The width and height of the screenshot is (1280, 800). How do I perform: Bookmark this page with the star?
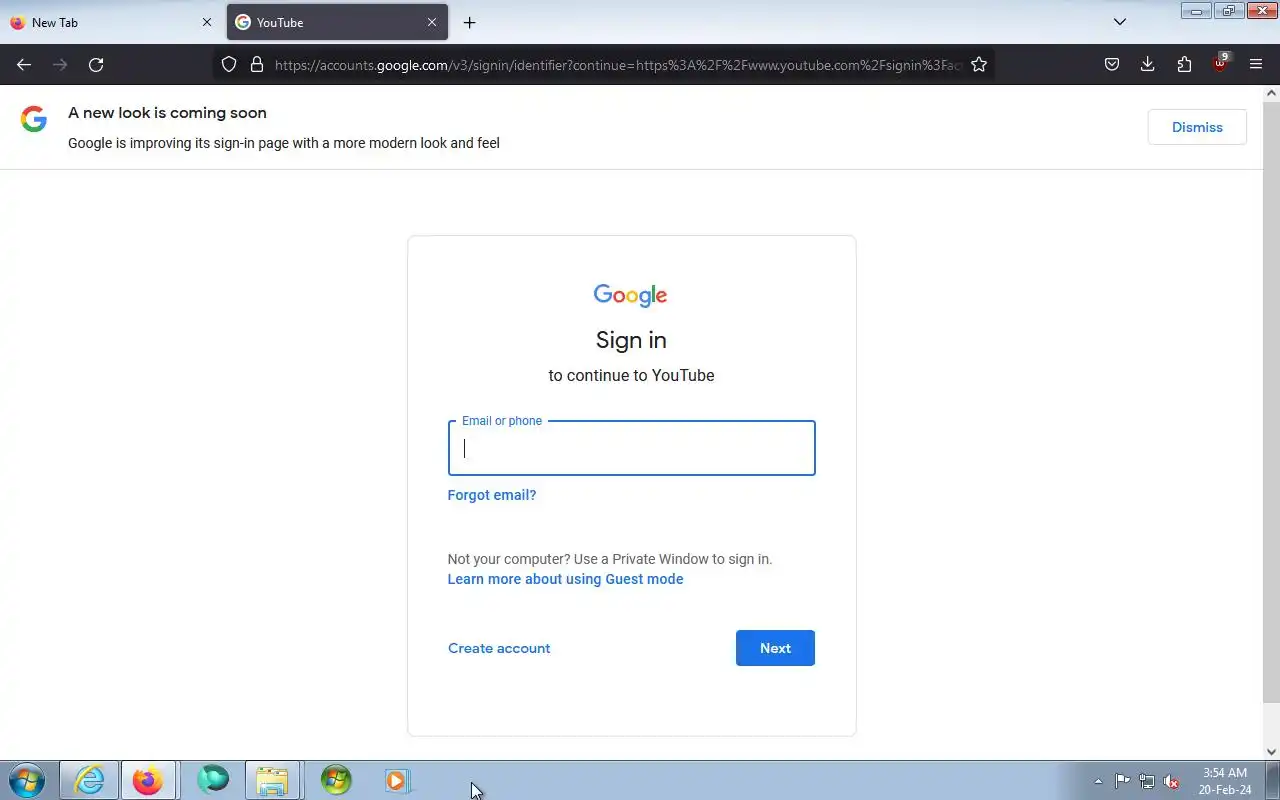[x=979, y=64]
